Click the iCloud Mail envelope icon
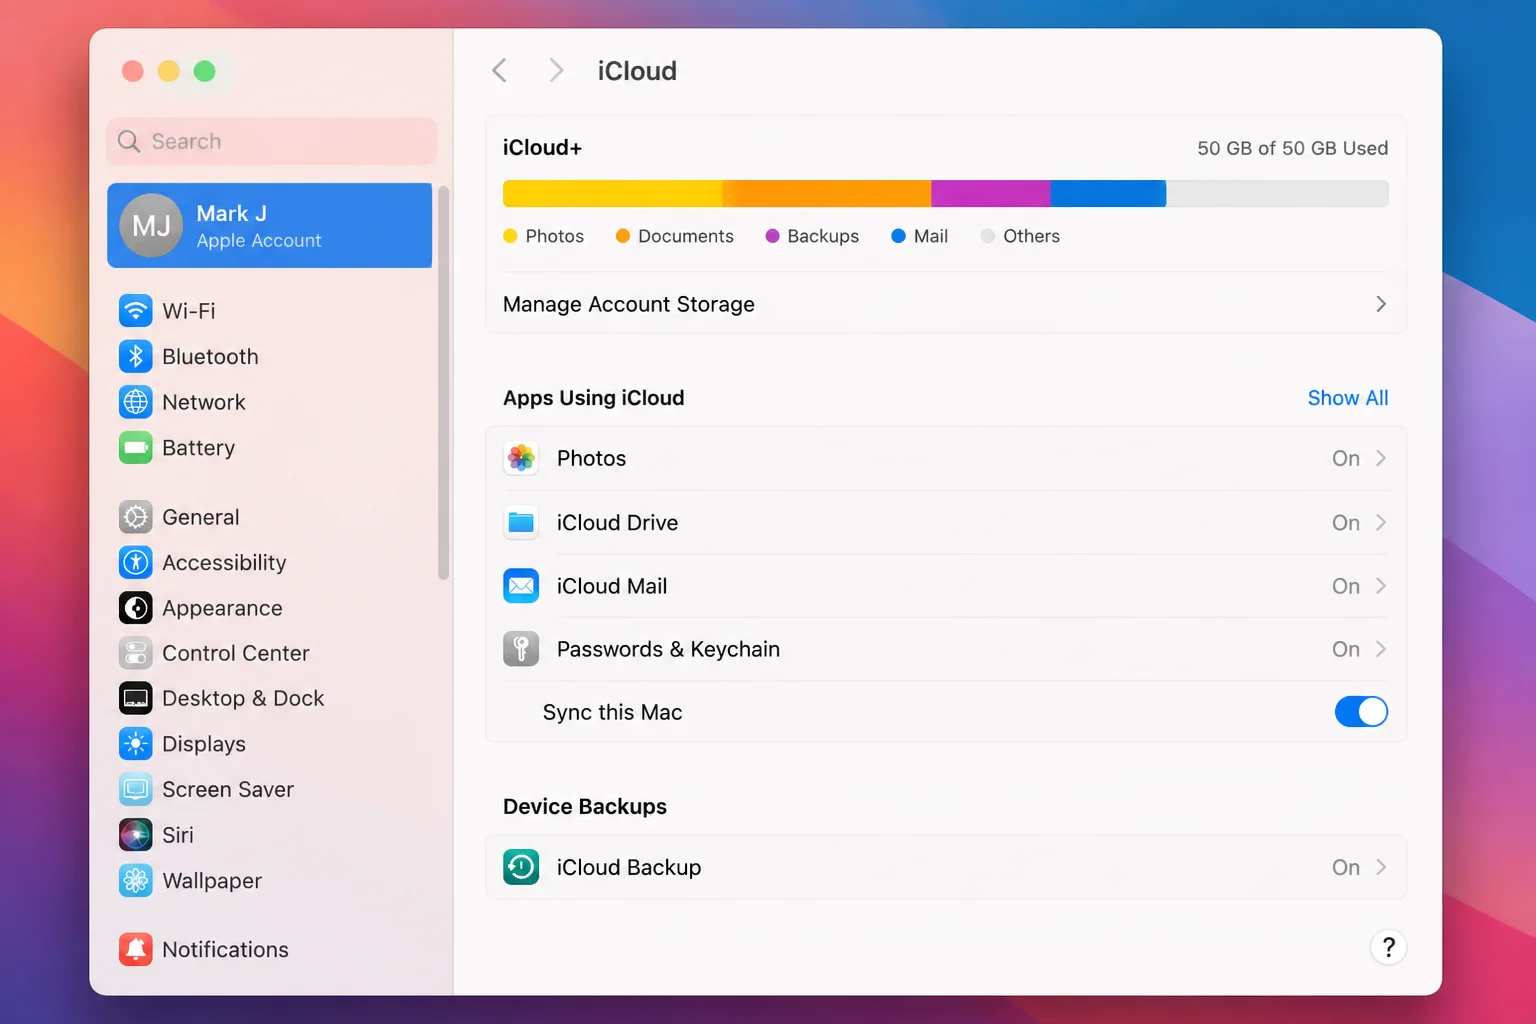 (x=521, y=586)
